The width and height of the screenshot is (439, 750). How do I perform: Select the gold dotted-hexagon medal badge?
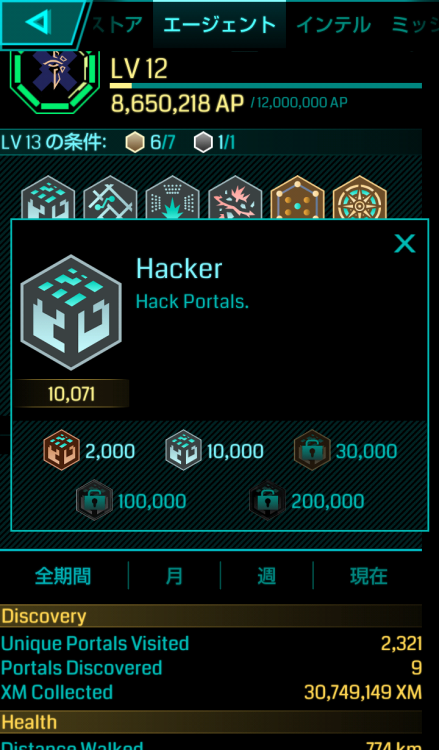tap(297, 199)
